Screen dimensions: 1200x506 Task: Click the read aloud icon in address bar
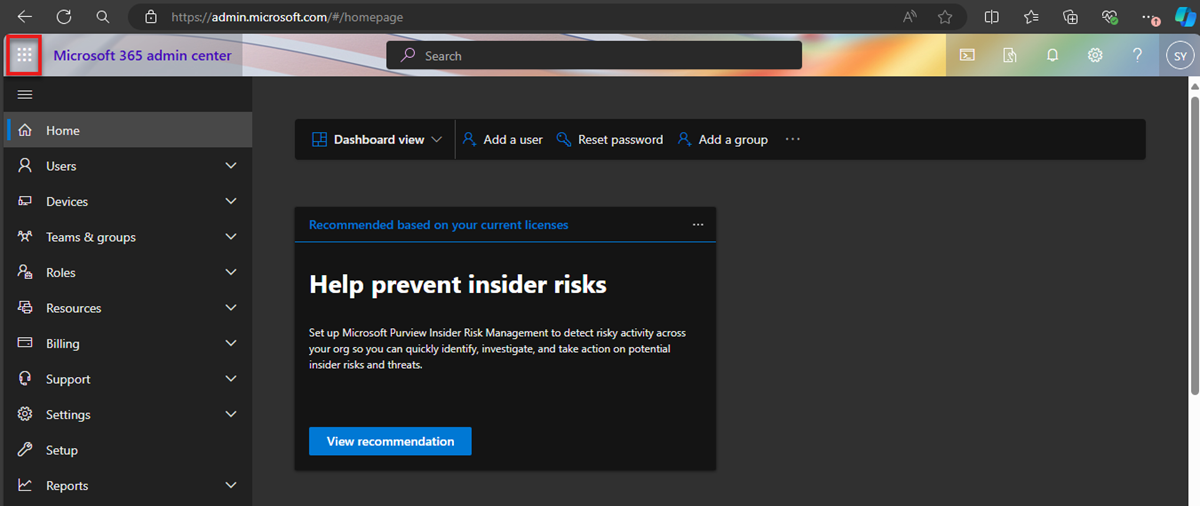(x=910, y=17)
